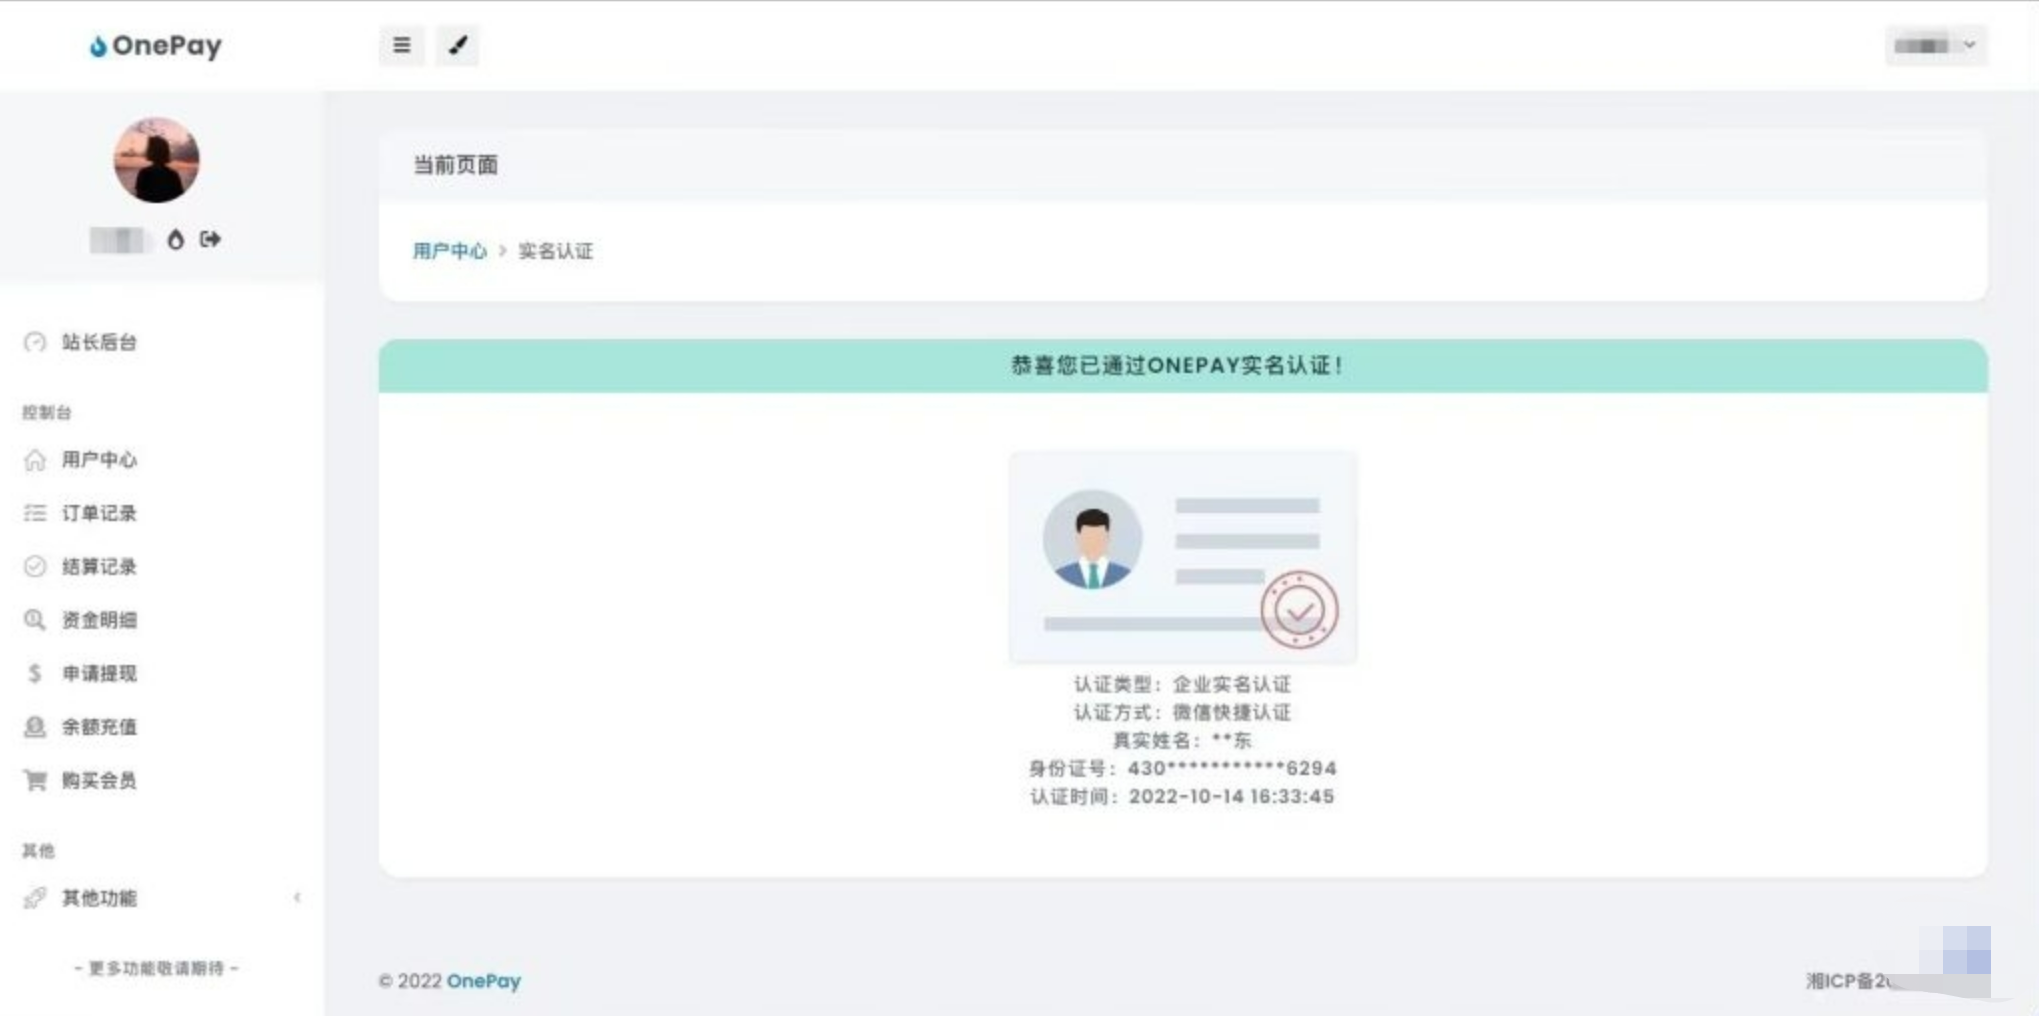Image resolution: width=2039 pixels, height=1016 pixels.
Task: Open the user account dropdown at top right
Action: (1936, 45)
